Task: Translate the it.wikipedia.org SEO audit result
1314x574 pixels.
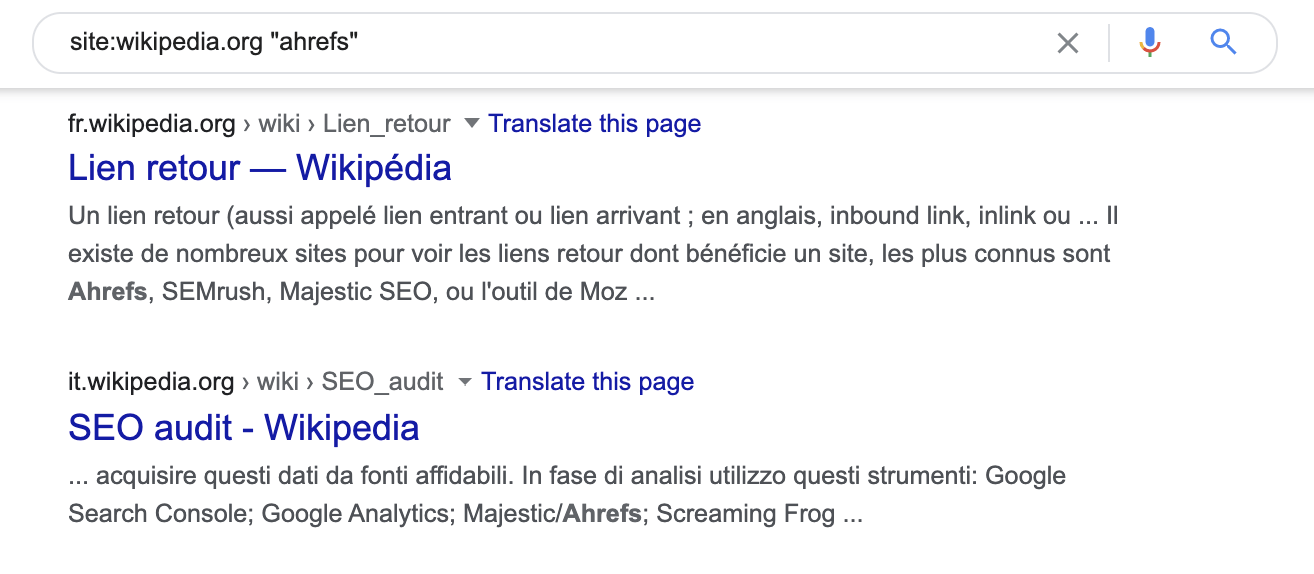Action: pyautogui.click(x=587, y=382)
